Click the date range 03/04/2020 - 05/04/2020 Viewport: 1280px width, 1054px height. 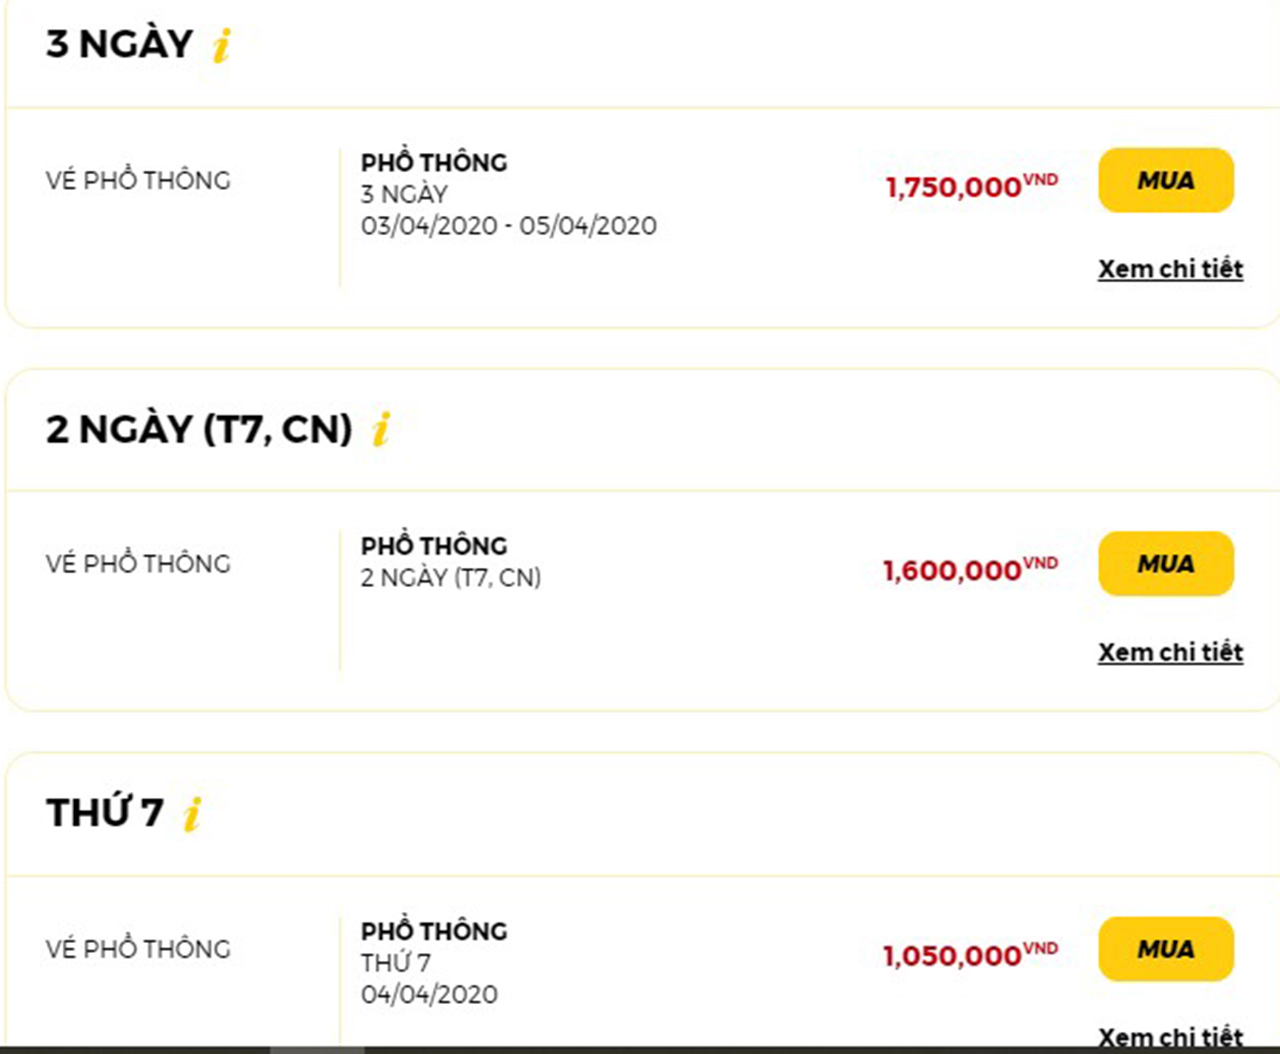pos(508,226)
